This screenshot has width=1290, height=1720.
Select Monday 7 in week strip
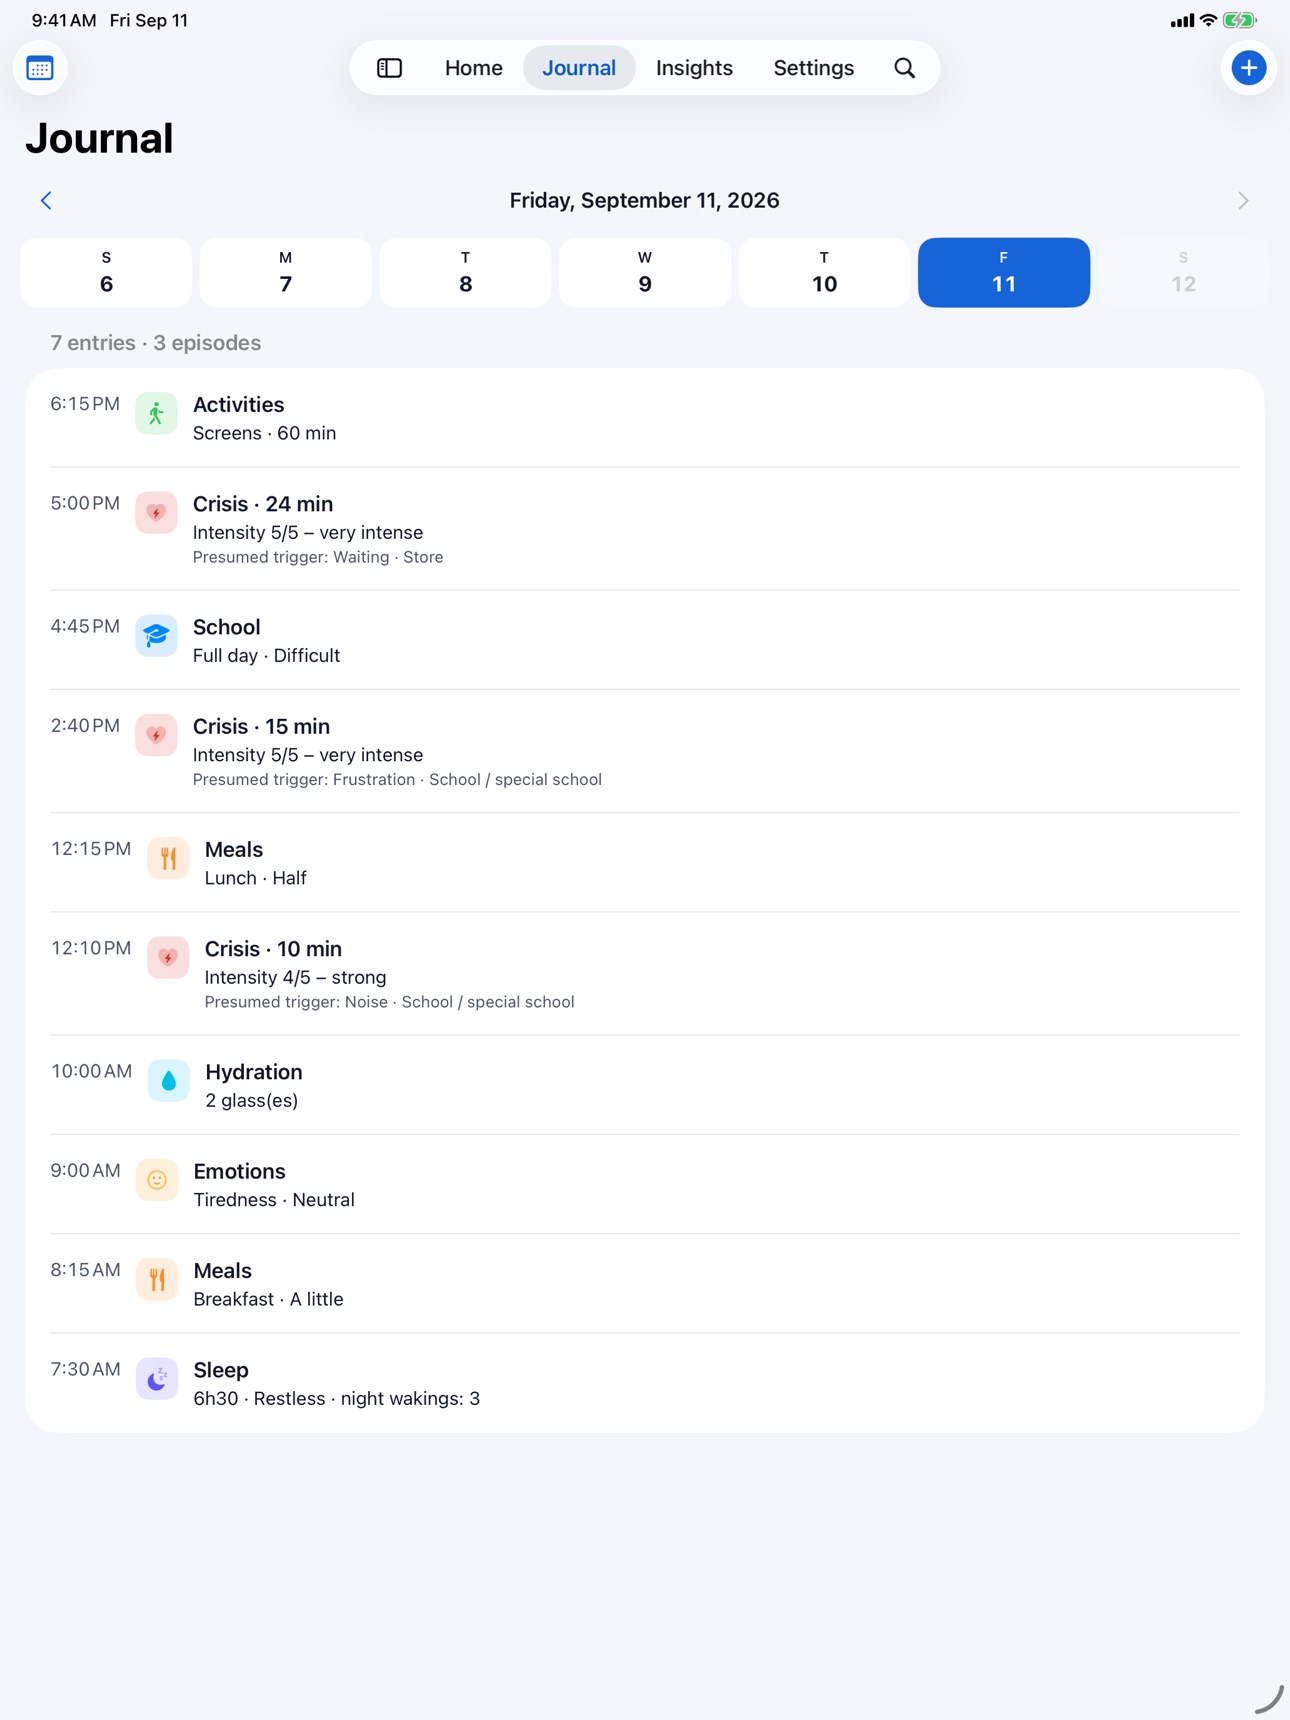[286, 272]
